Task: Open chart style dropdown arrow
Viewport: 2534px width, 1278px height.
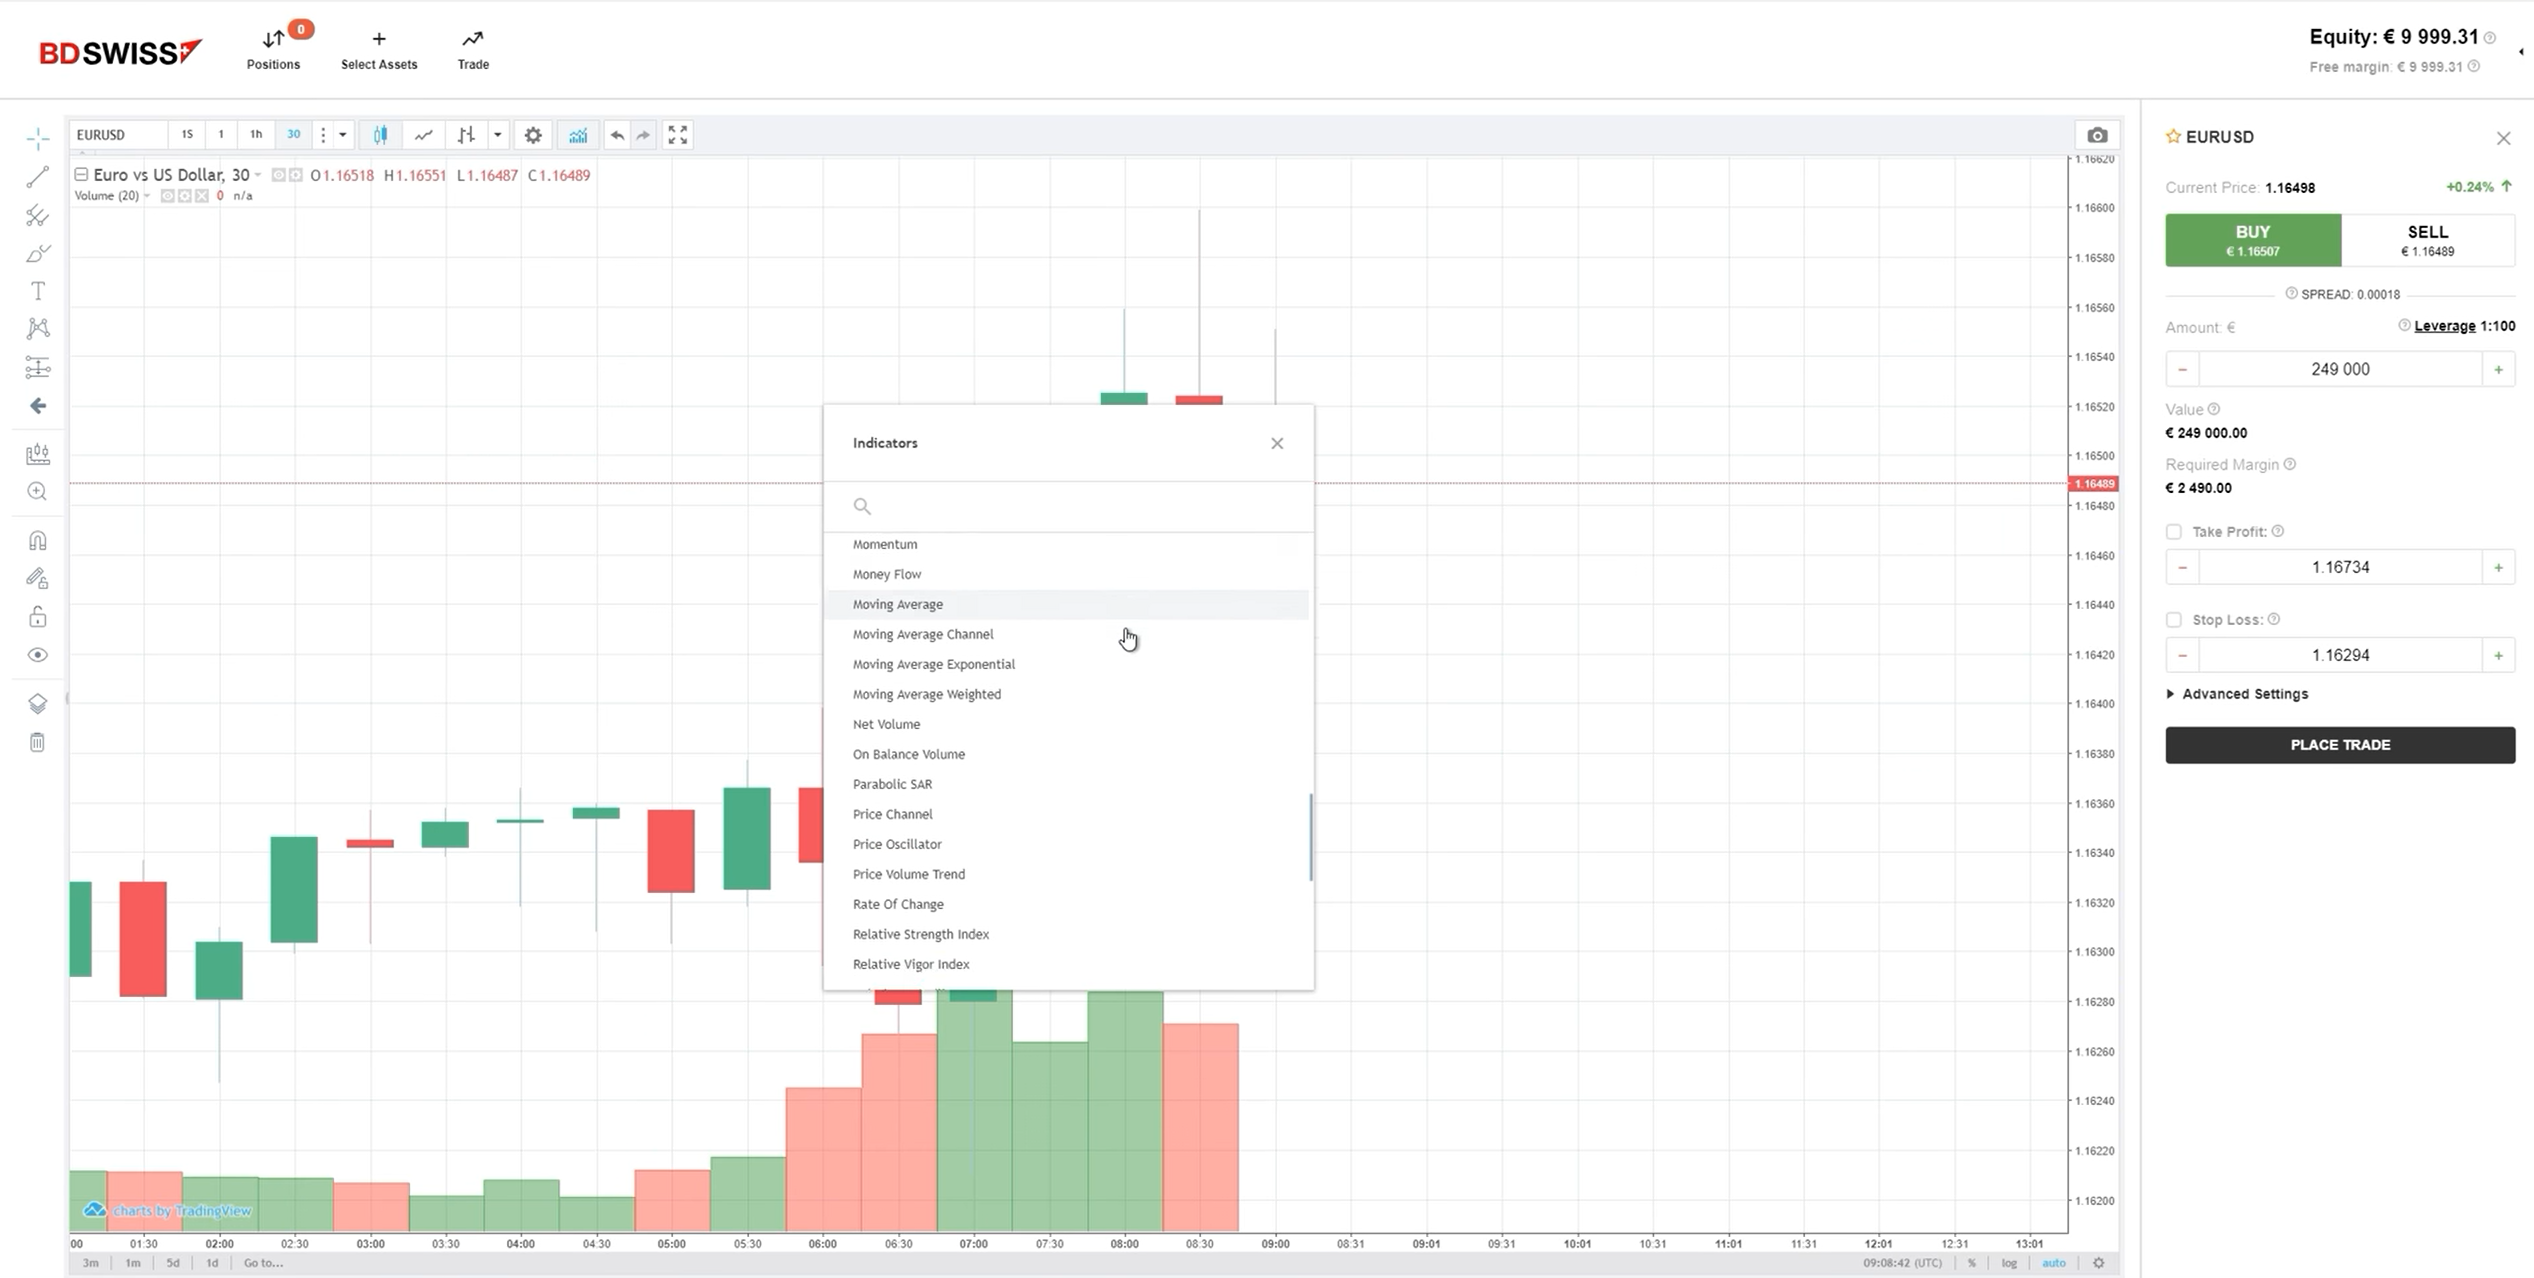Action: point(497,135)
